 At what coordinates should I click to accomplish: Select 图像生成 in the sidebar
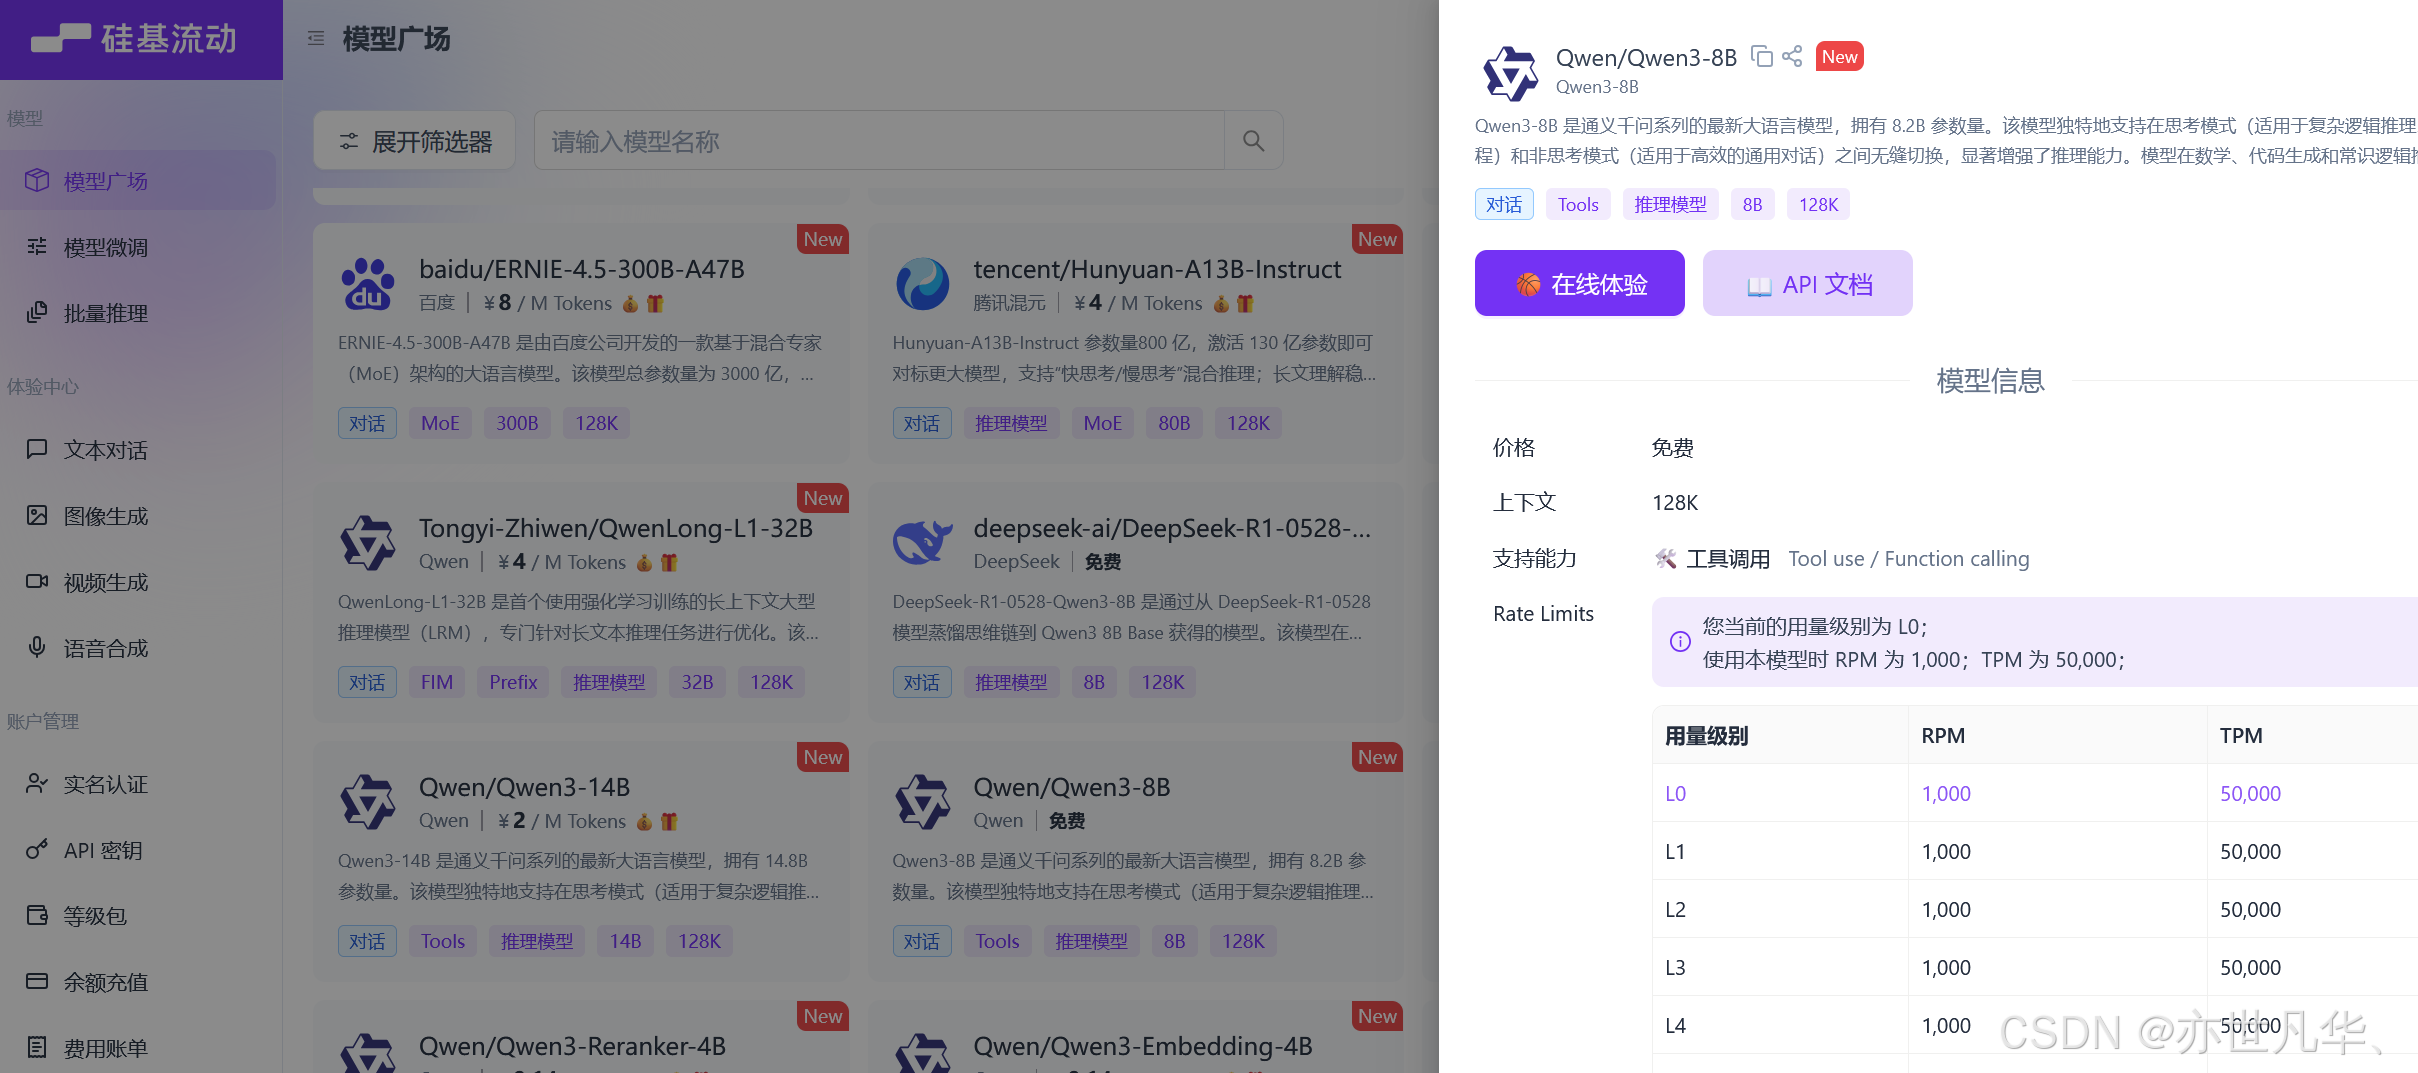point(138,515)
